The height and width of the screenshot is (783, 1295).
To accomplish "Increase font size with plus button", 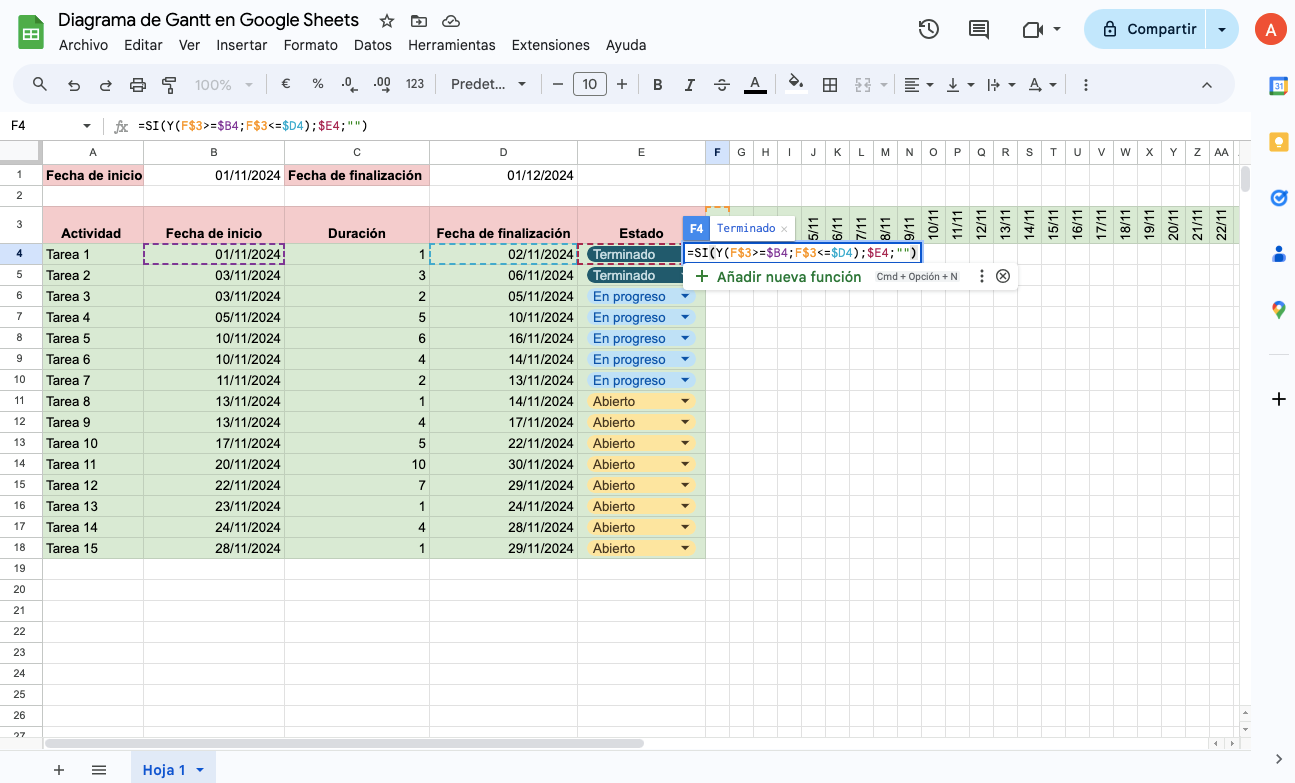I will tap(622, 85).
